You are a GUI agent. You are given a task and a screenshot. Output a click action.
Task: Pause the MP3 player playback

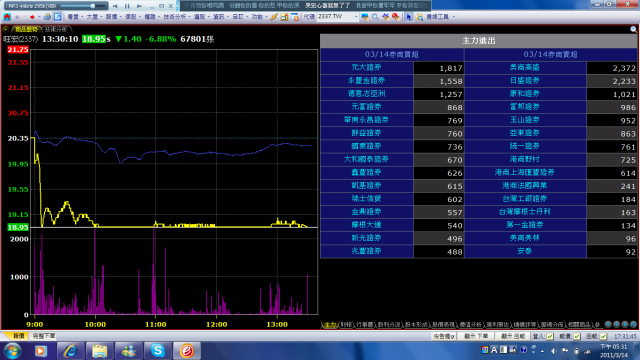pyautogui.click(x=127, y=6)
